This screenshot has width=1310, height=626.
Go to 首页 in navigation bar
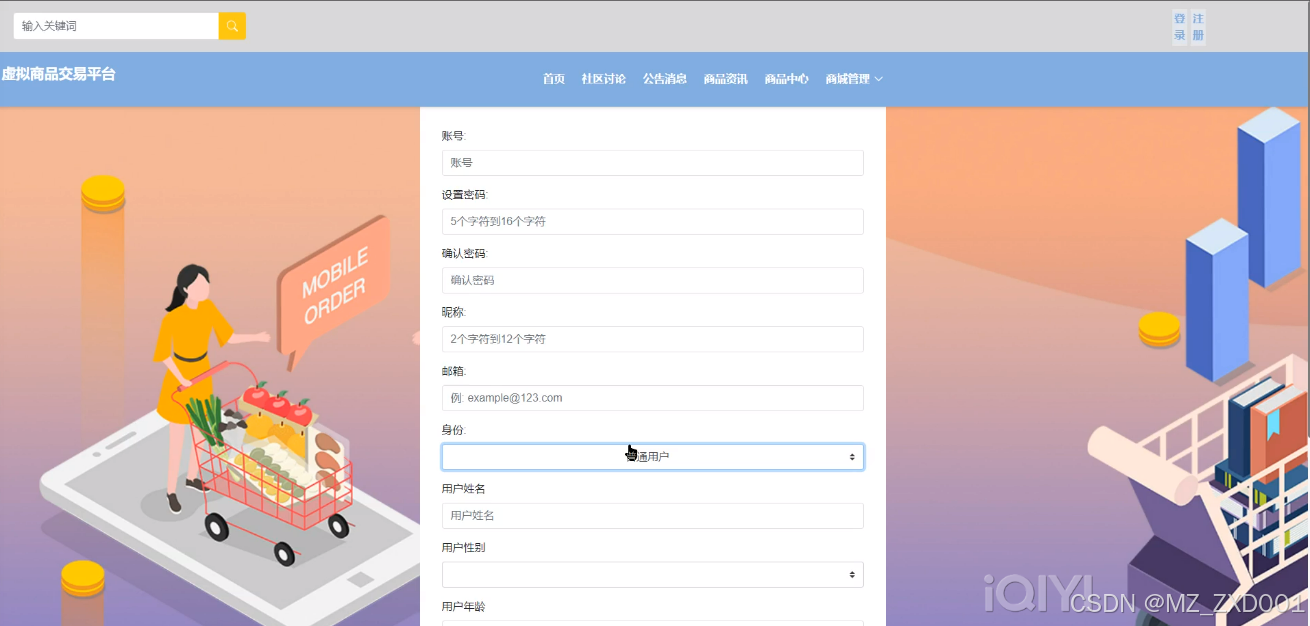click(554, 79)
